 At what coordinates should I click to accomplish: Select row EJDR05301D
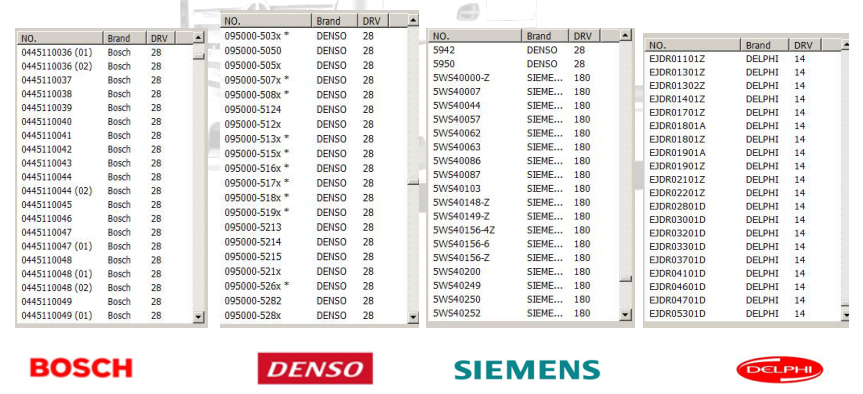click(x=743, y=314)
